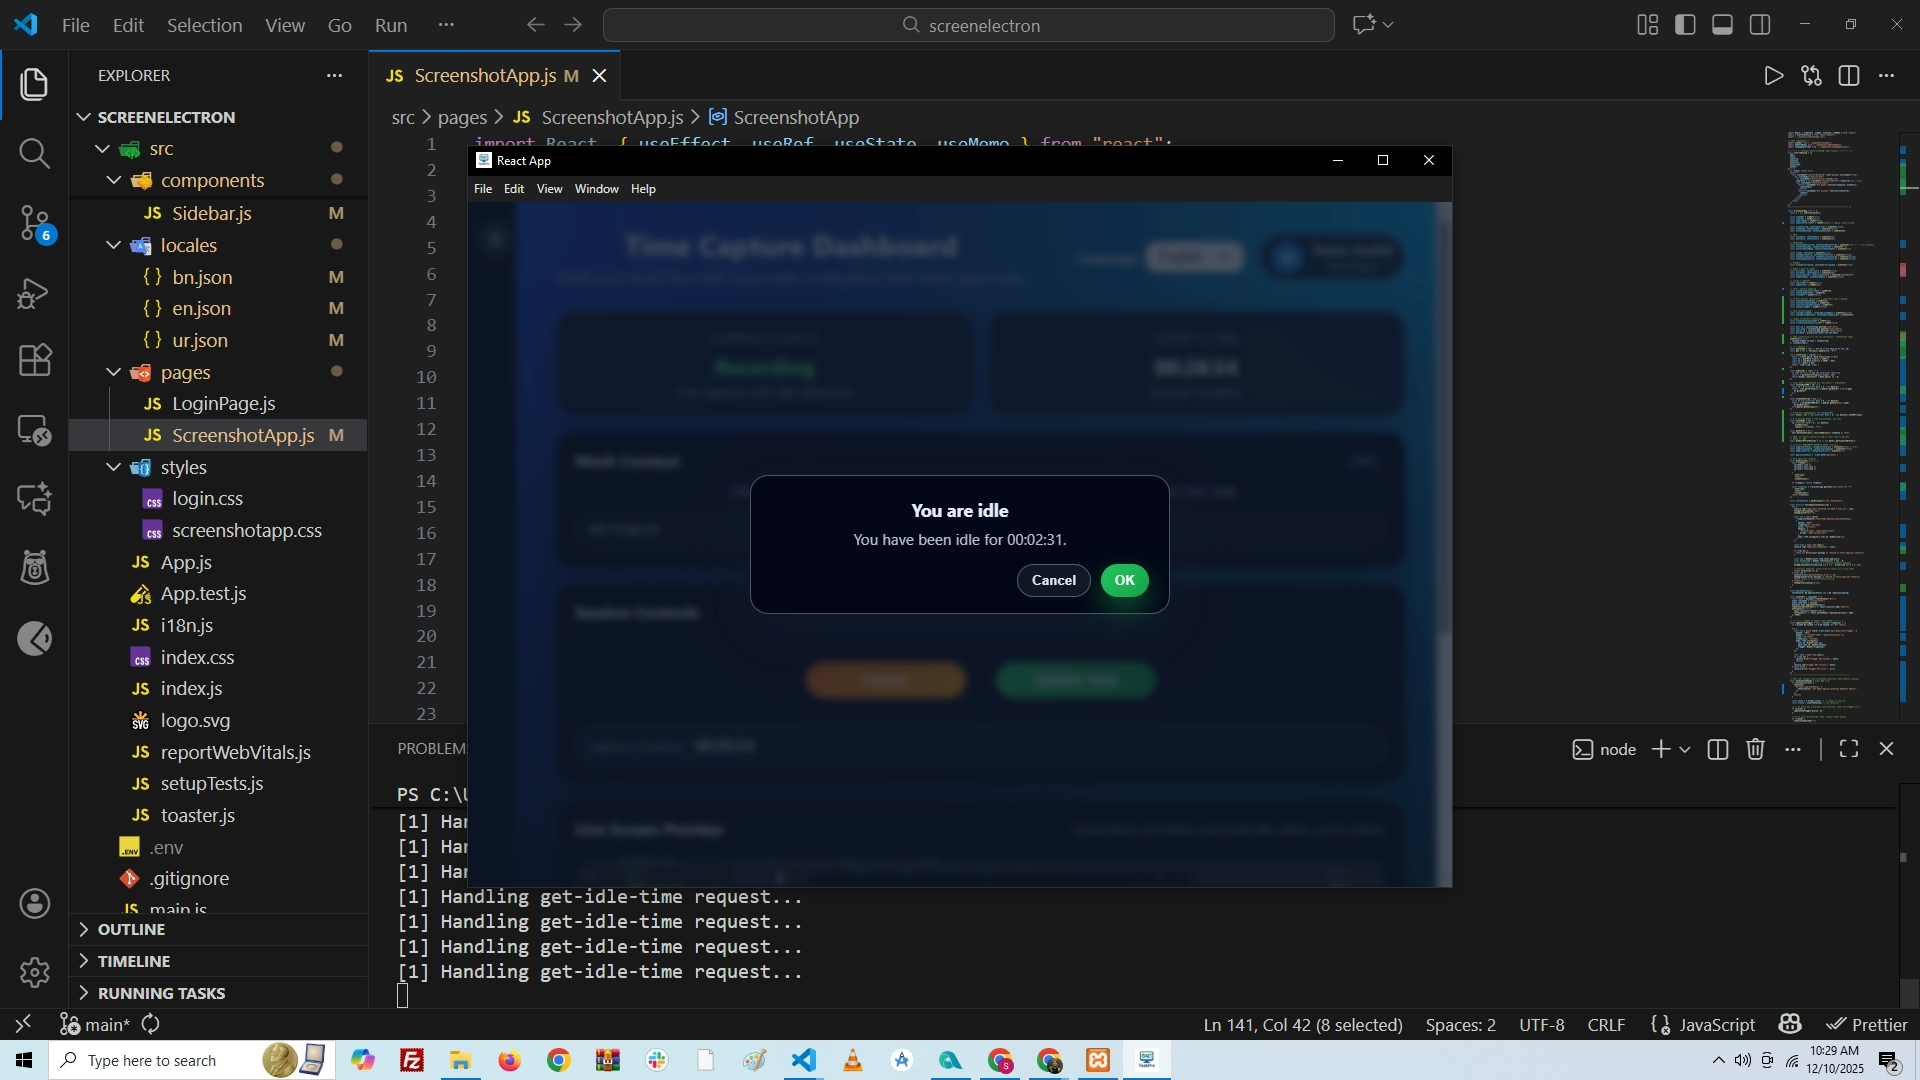Toggle the bottom Panel layout icon
The height and width of the screenshot is (1080, 1920).
coord(1722,25)
